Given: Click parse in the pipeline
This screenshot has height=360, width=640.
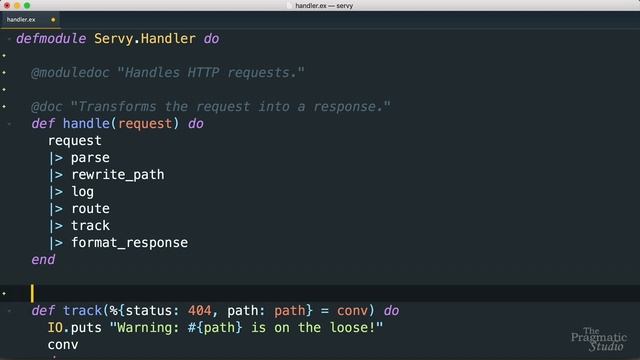Looking at the screenshot, I should coord(90,158).
